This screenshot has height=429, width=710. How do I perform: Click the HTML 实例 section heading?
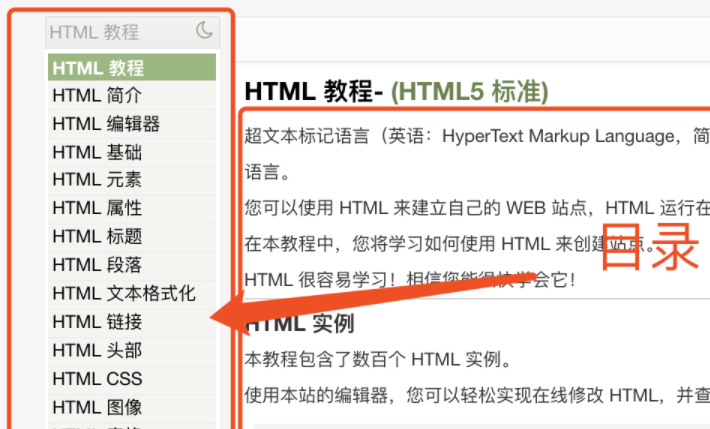point(300,325)
